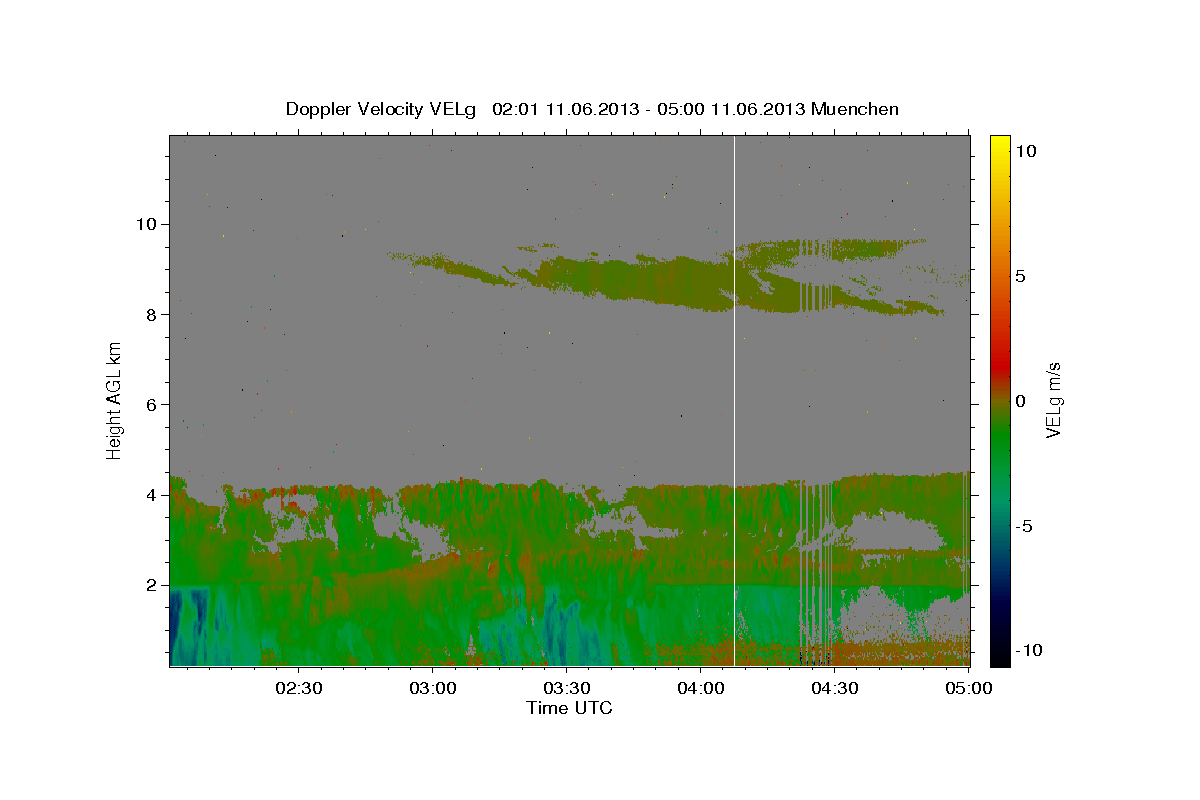1200x800 pixels.
Task: Click the 'Muenchen' location label in title
Action: click(x=855, y=109)
